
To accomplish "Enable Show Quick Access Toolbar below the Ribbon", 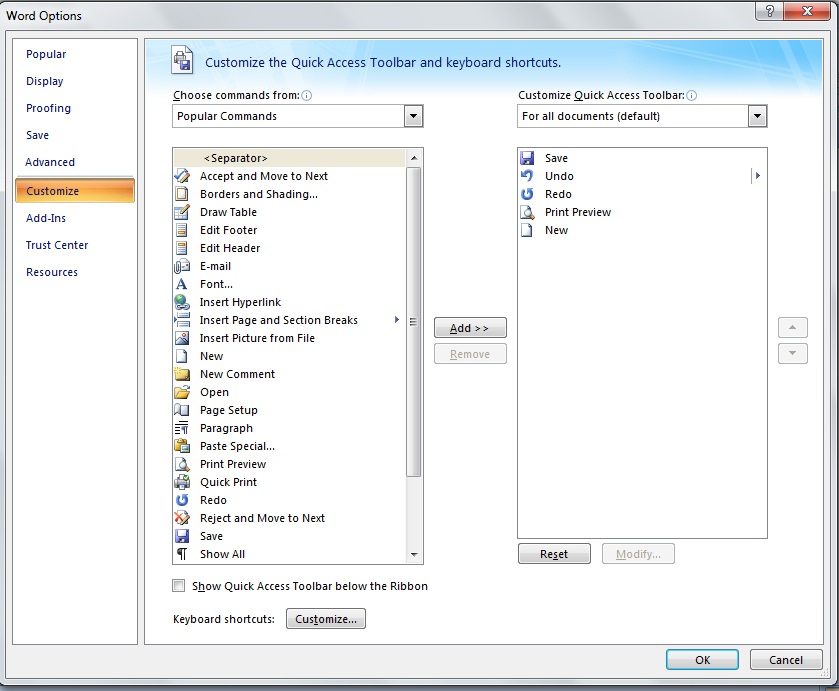I will [x=179, y=586].
